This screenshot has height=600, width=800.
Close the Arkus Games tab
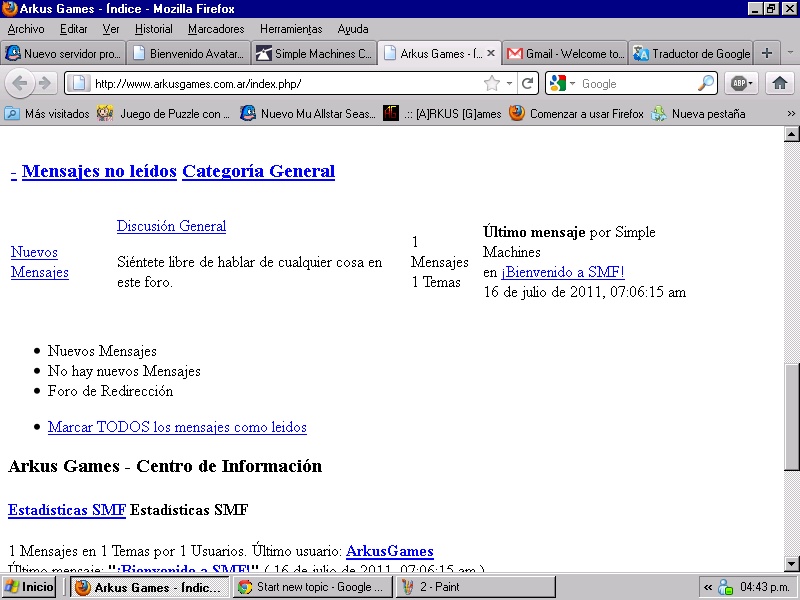click(491, 53)
